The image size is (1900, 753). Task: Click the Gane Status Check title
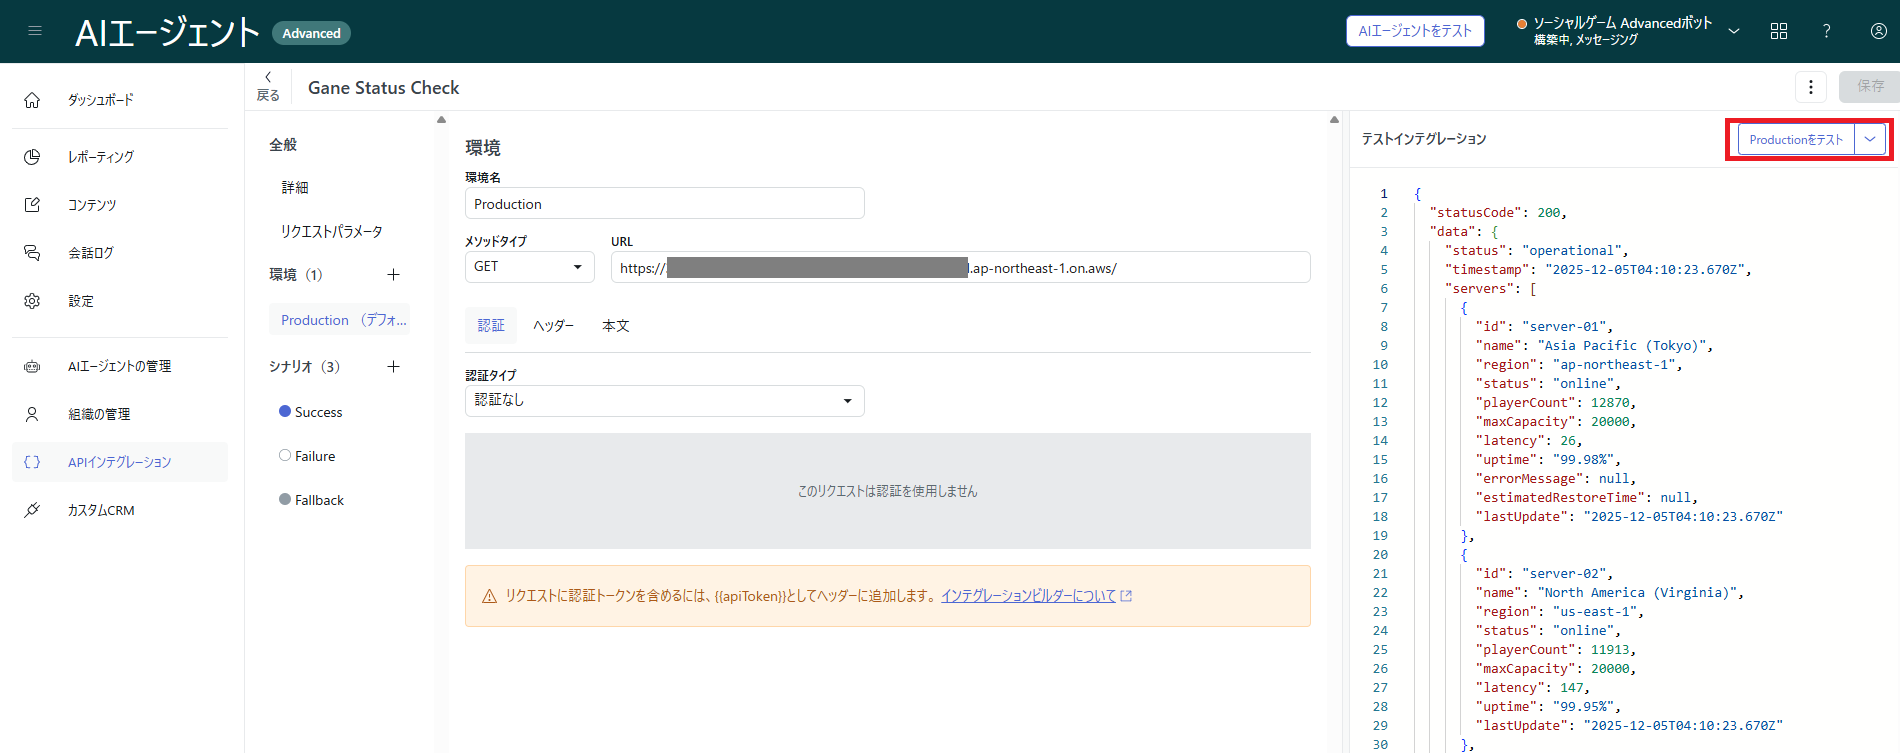[x=384, y=88]
